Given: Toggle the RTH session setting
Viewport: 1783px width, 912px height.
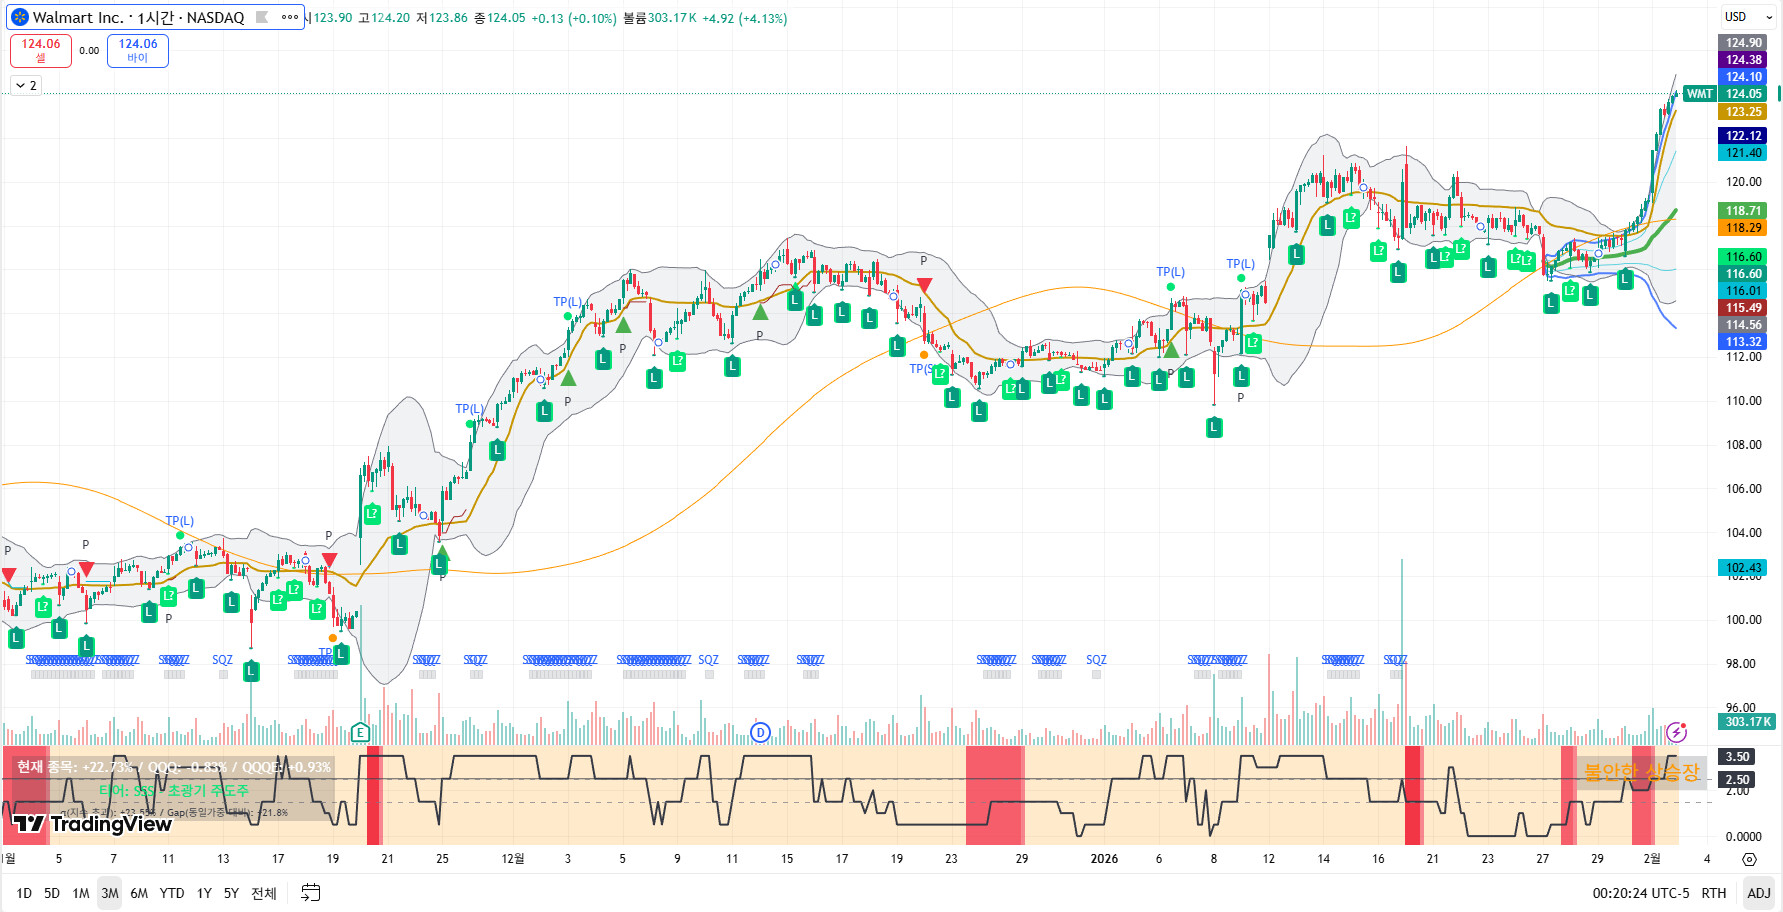Looking at the screenshot, I should (1714, 893).
